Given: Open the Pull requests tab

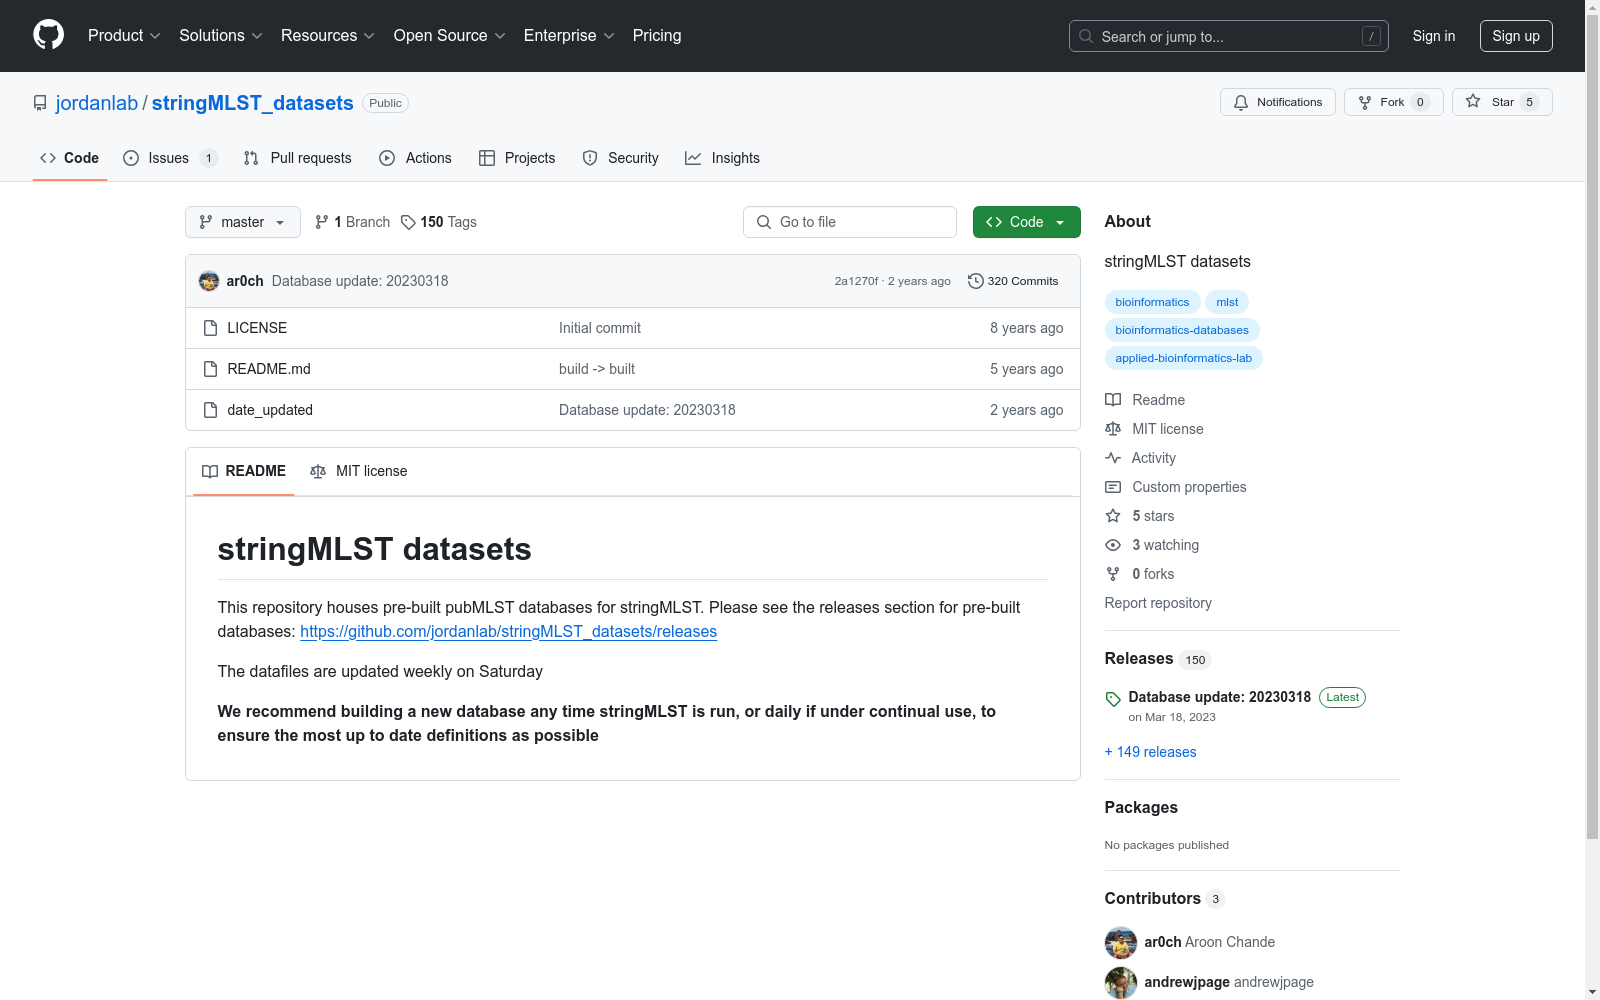Looking at the screenshot, I should coord(298,158).
